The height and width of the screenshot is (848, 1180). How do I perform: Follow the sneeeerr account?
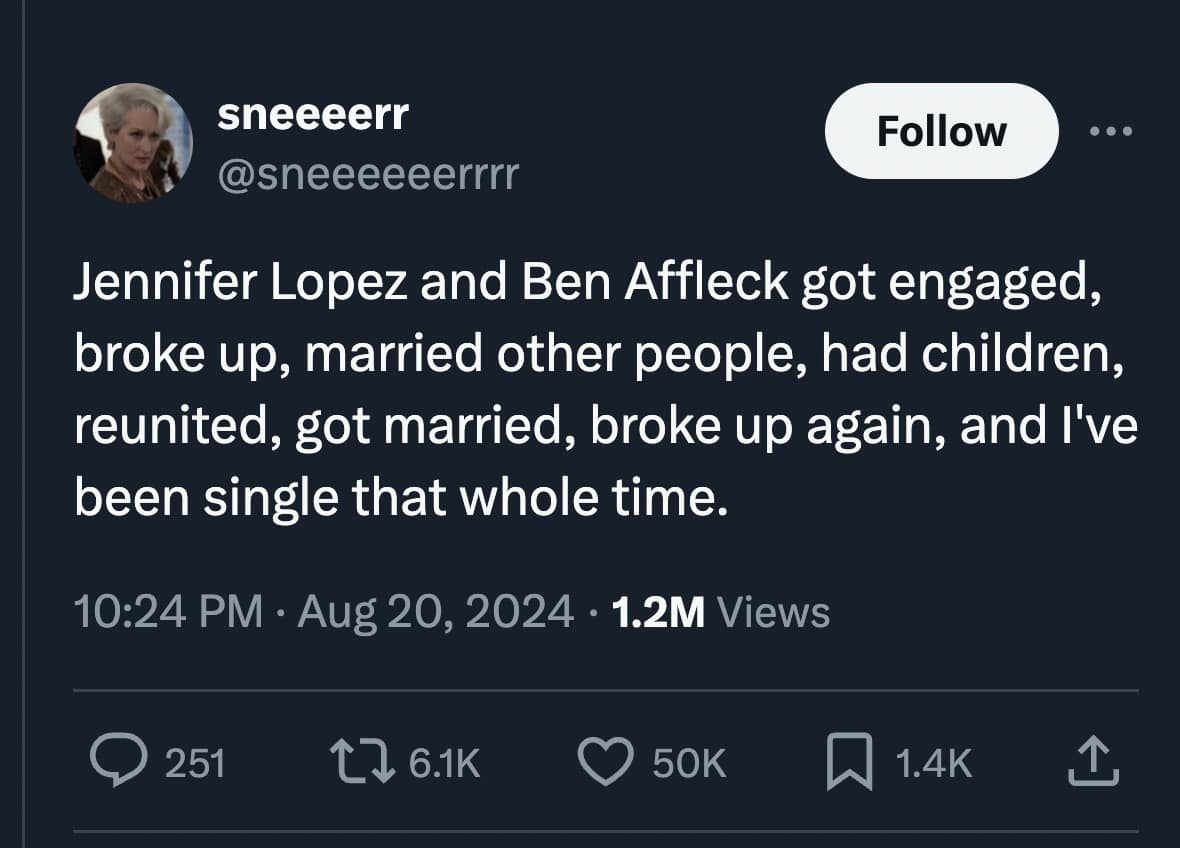[x=940, y=131]
